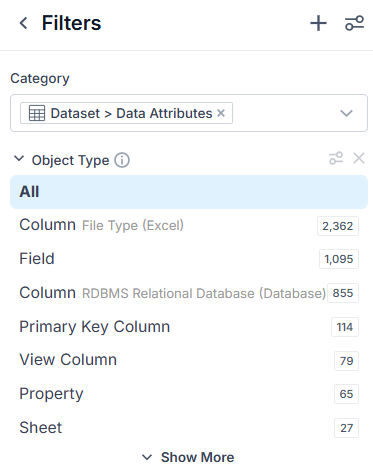Open the Category dropdown arrow
The image size is (373, 466).
[x=346, y=113]
